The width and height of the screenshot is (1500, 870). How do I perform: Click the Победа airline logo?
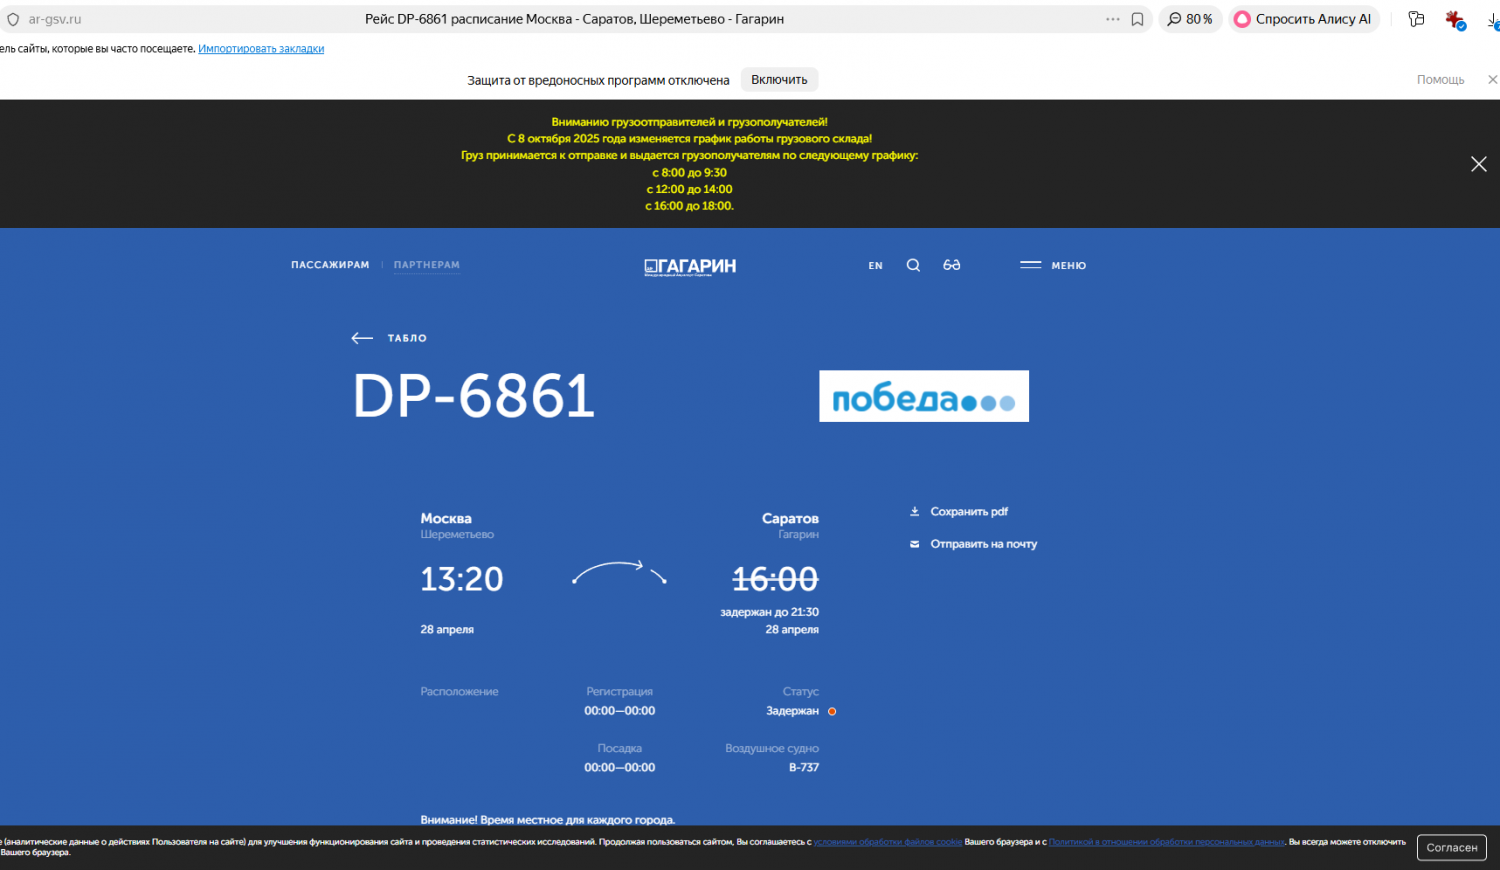point(923,396)
